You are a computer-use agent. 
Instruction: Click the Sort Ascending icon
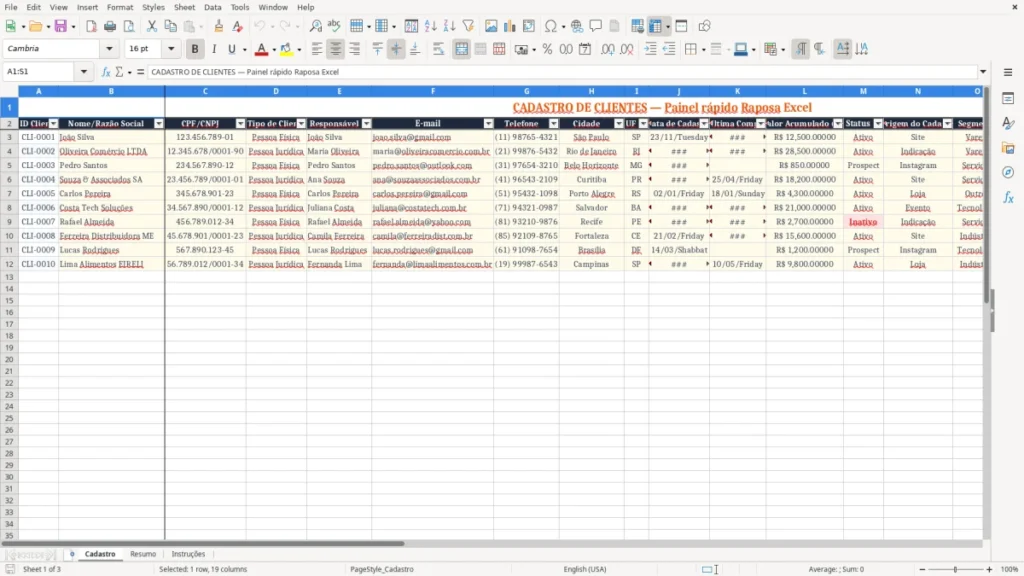[430, 26]
